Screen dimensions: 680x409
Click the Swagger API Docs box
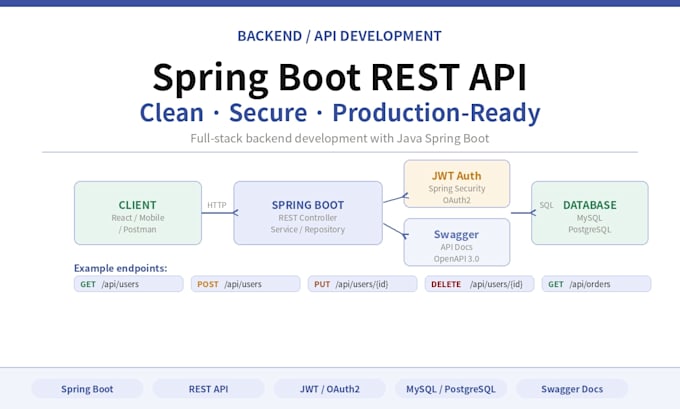(457, 242)
